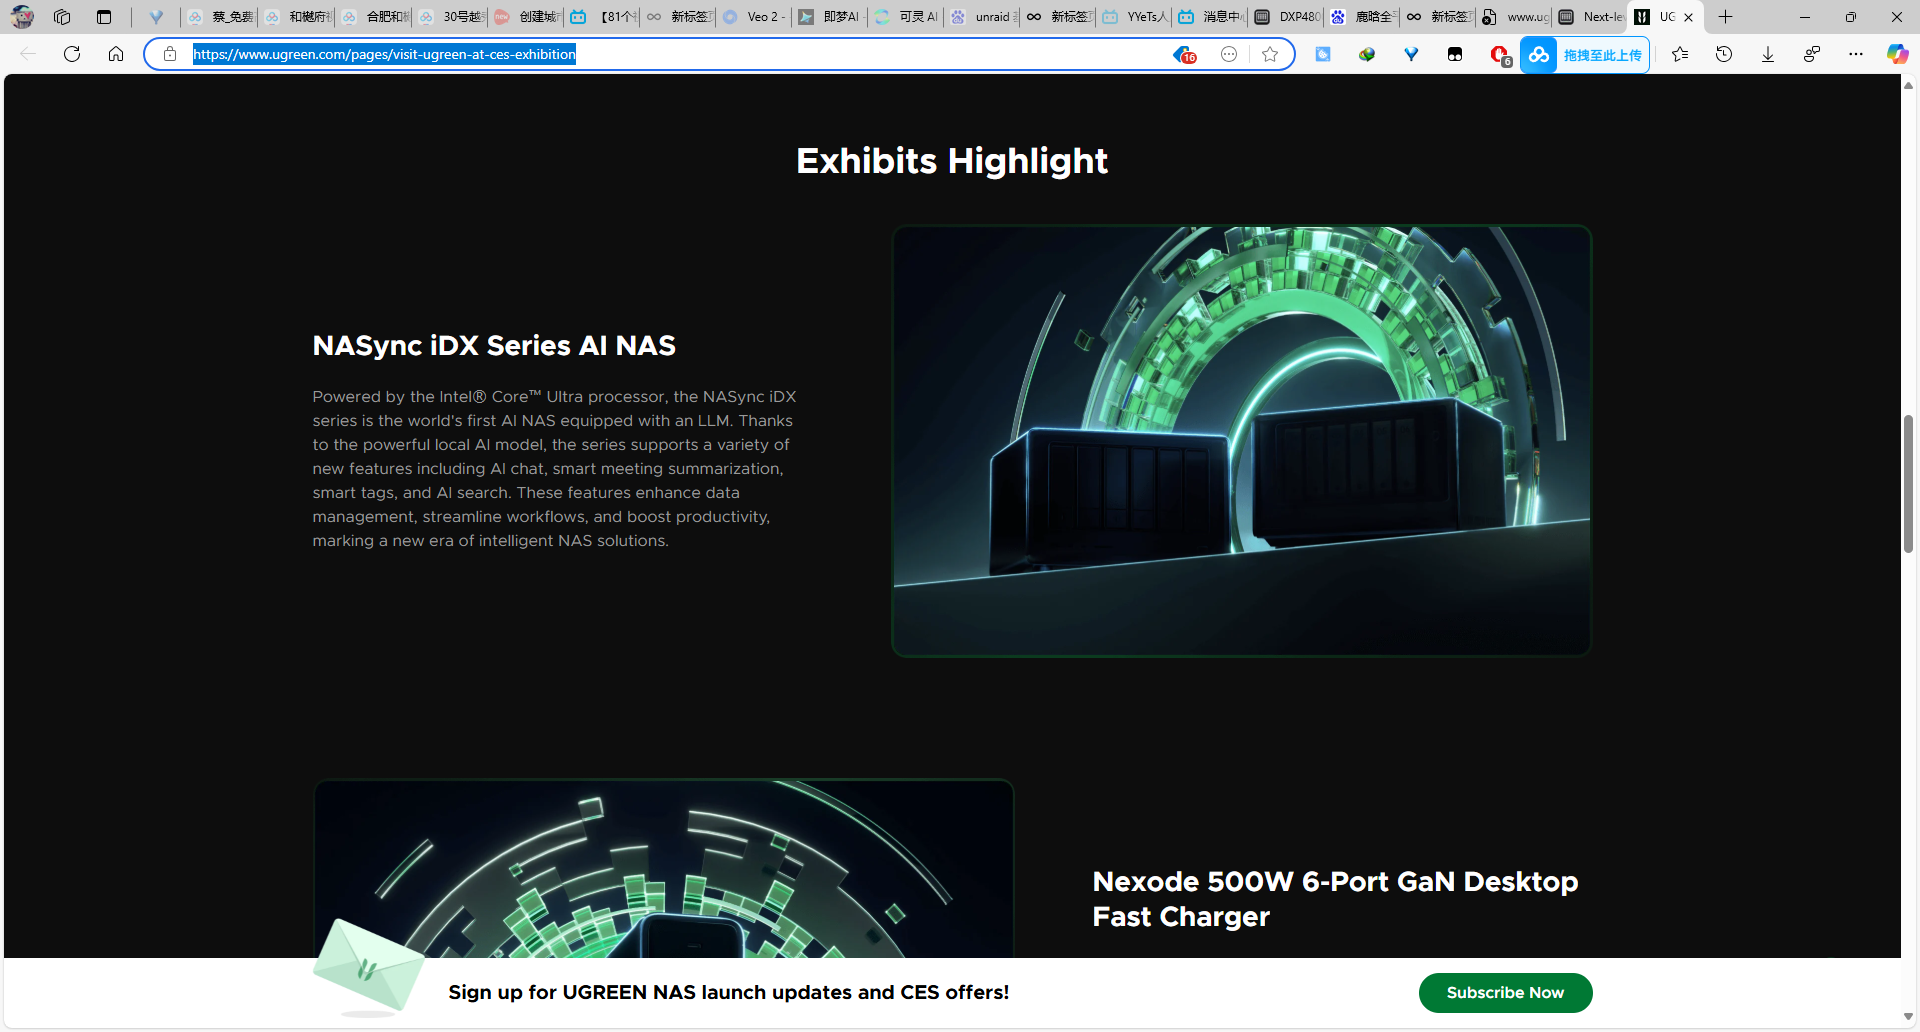Click the page vertical scrollbar thumb
This screenshot has width=1920, height=1032.
pyautogui.click(x=1908, y=484)
